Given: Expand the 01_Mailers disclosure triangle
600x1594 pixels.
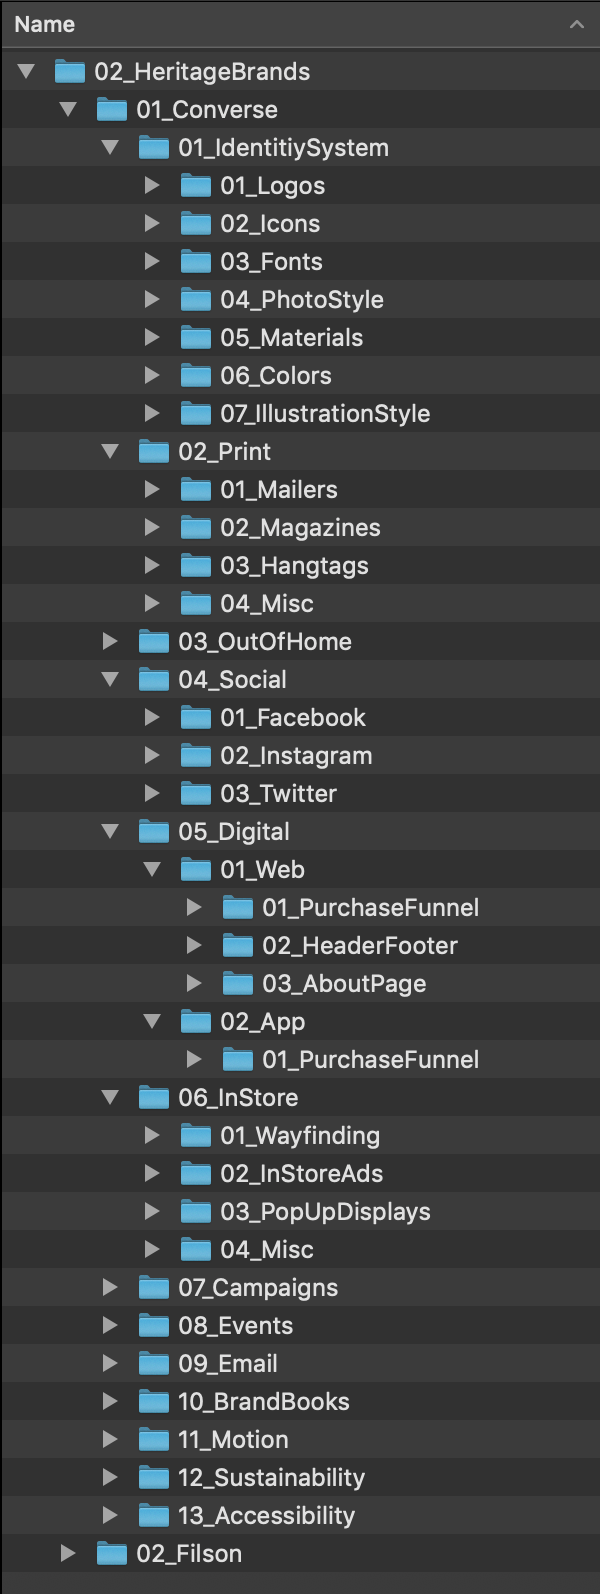Looking at the screenshot, I should (x=152, y=489).
